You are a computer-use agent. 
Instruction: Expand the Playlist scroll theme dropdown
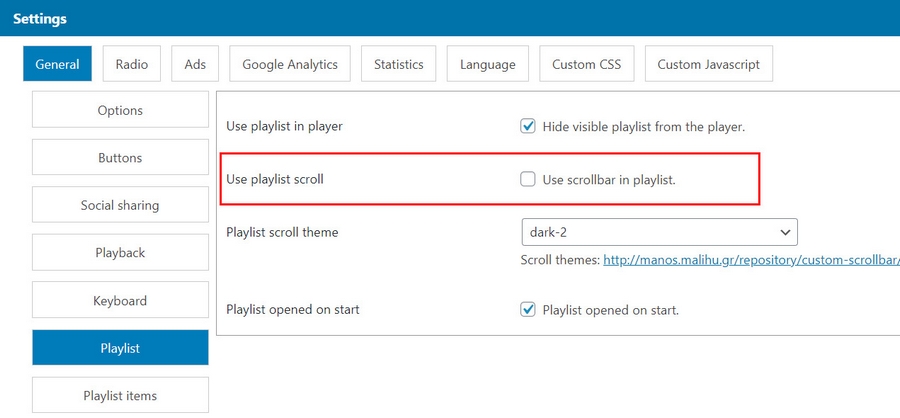coord(659,232)
